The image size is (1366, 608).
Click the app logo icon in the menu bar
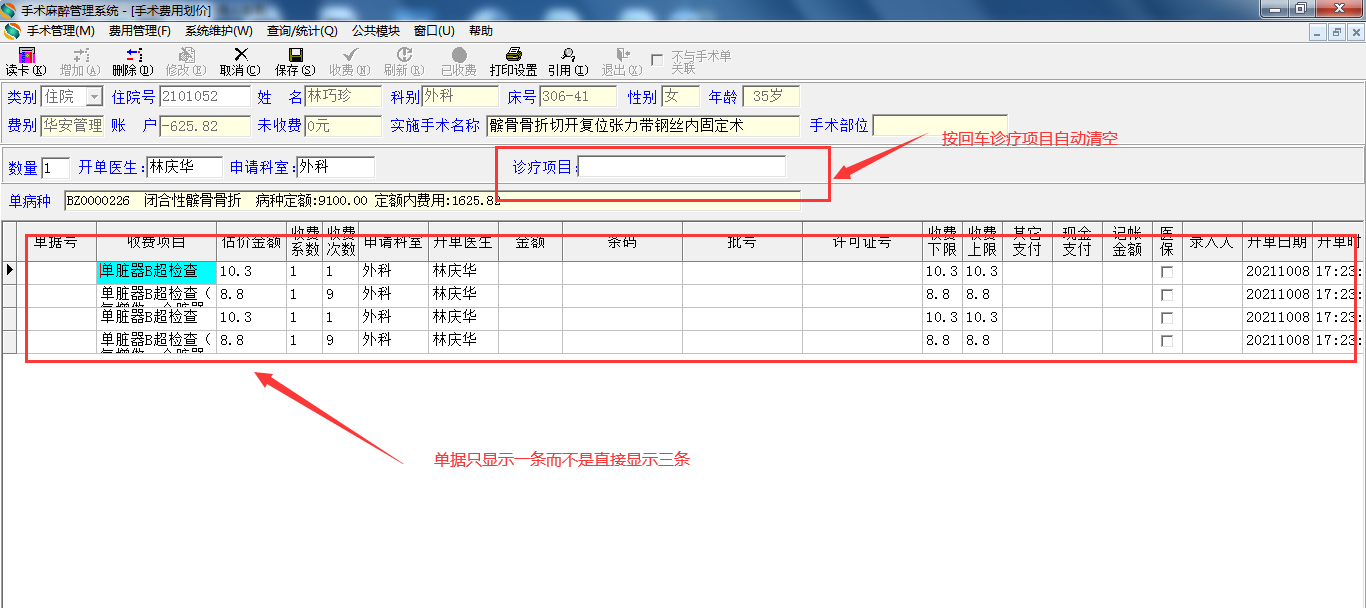pos(13,31)
